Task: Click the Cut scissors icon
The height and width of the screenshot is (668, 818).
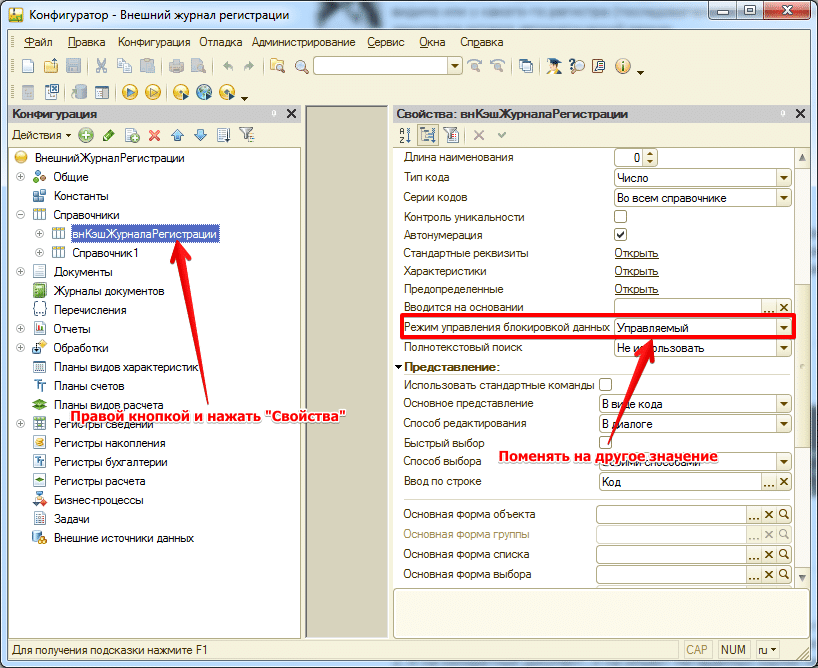Action: coord(101,66)
